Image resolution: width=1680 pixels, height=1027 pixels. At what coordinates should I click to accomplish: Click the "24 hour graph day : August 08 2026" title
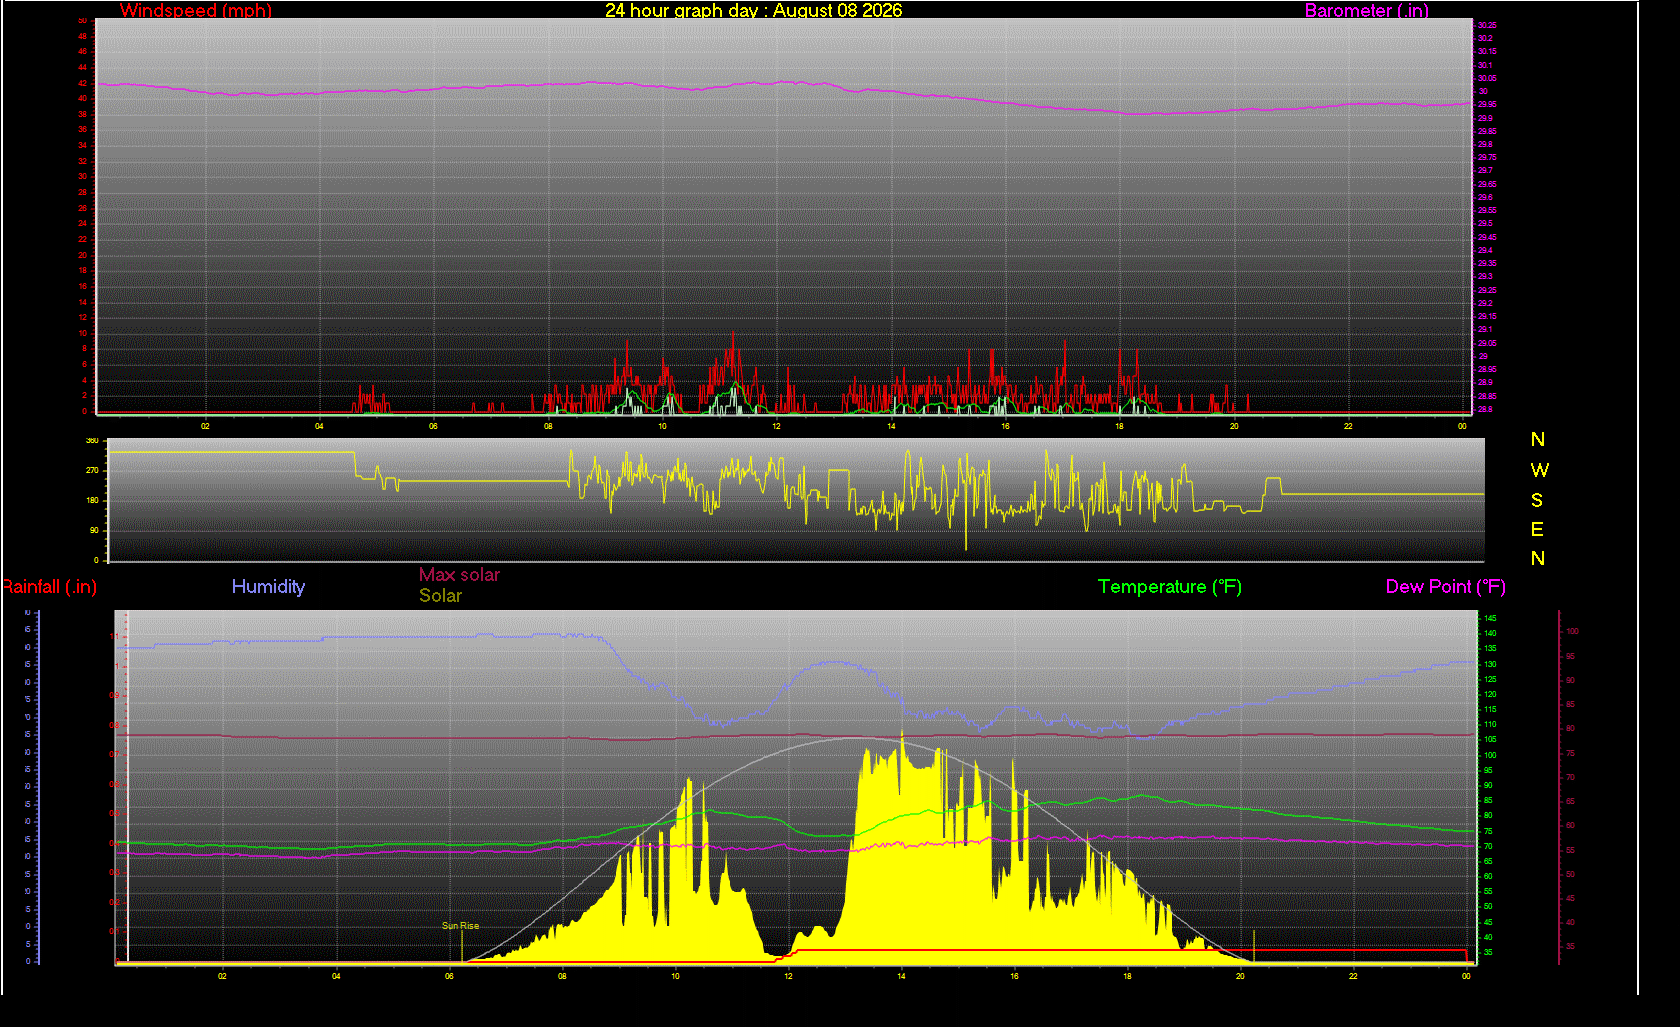point(753,11)
